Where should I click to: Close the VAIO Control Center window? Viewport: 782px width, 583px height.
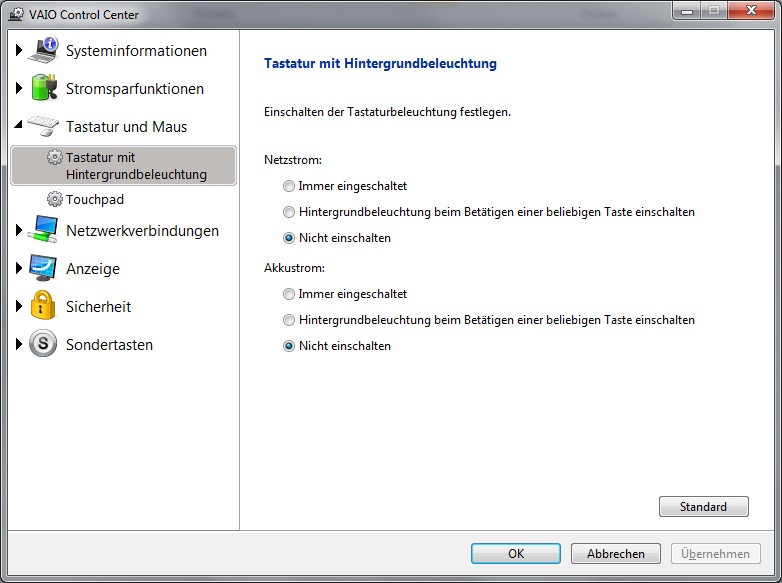751,10
